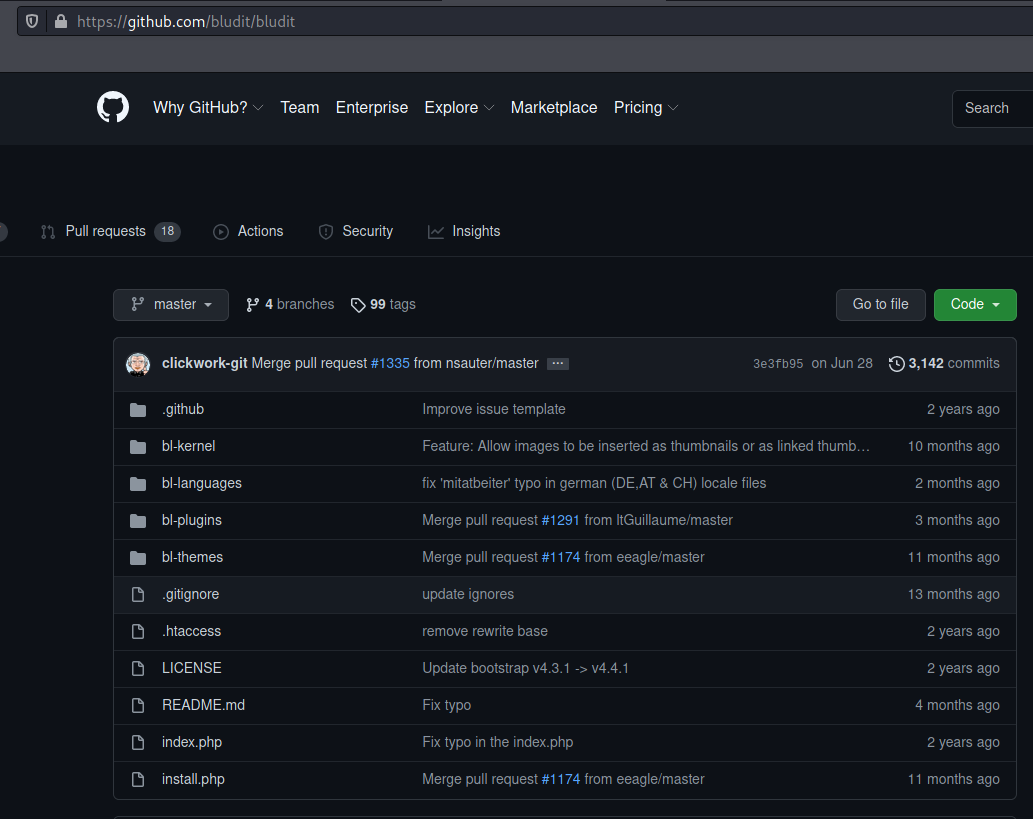Click the .htaccess file icon
Viewport: 1033px width, 819px height.
[138, 631]
